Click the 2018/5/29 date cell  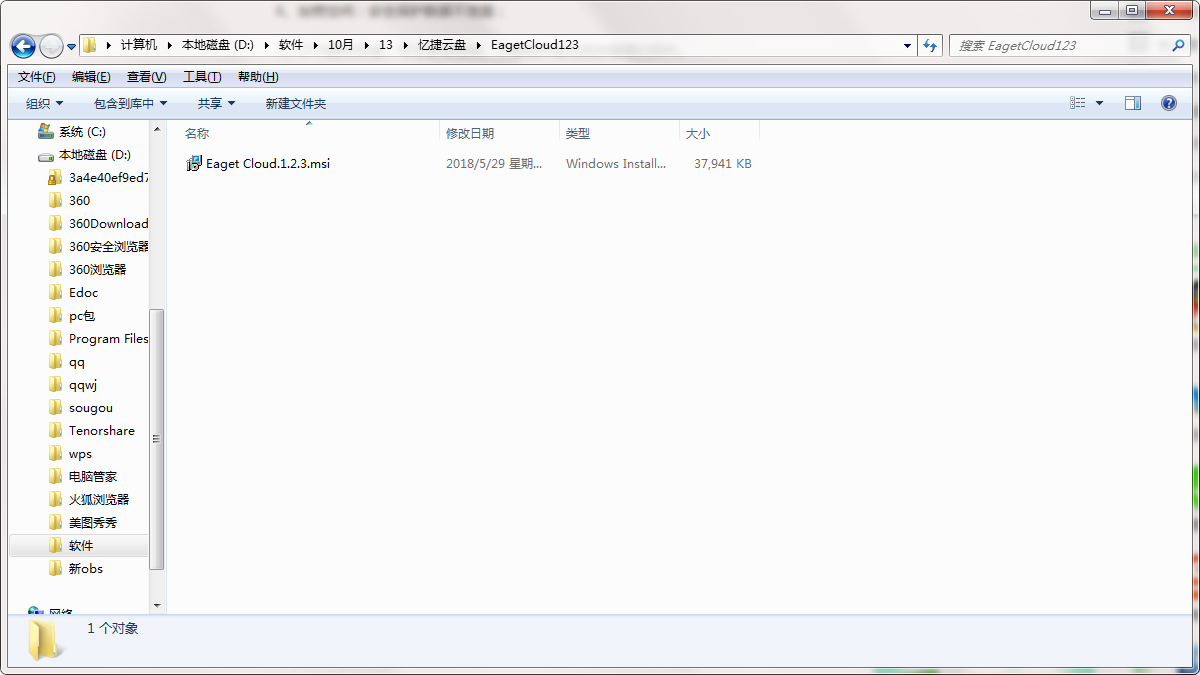[x=494, y=163]
